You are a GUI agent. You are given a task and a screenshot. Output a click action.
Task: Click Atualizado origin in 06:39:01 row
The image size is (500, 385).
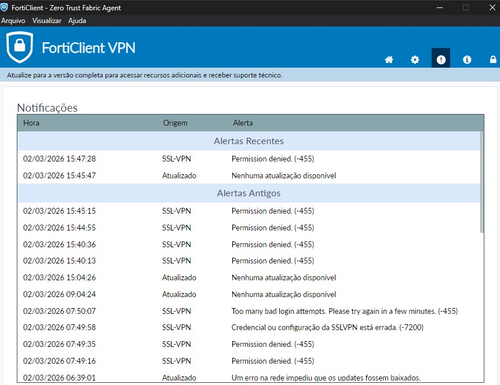(179, 378)
